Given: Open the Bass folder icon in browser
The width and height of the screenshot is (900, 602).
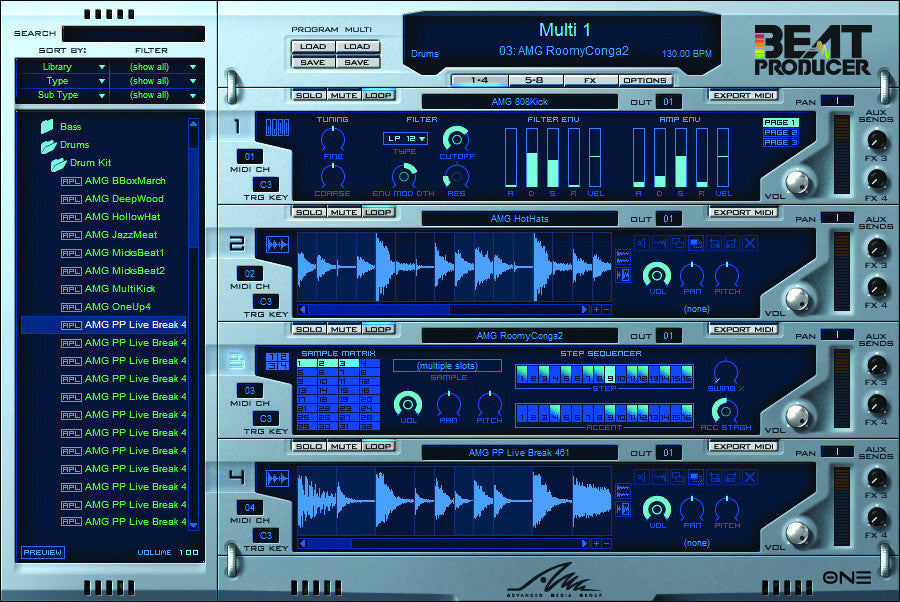Looking at the screenshot, I should (x=47, y=126).
